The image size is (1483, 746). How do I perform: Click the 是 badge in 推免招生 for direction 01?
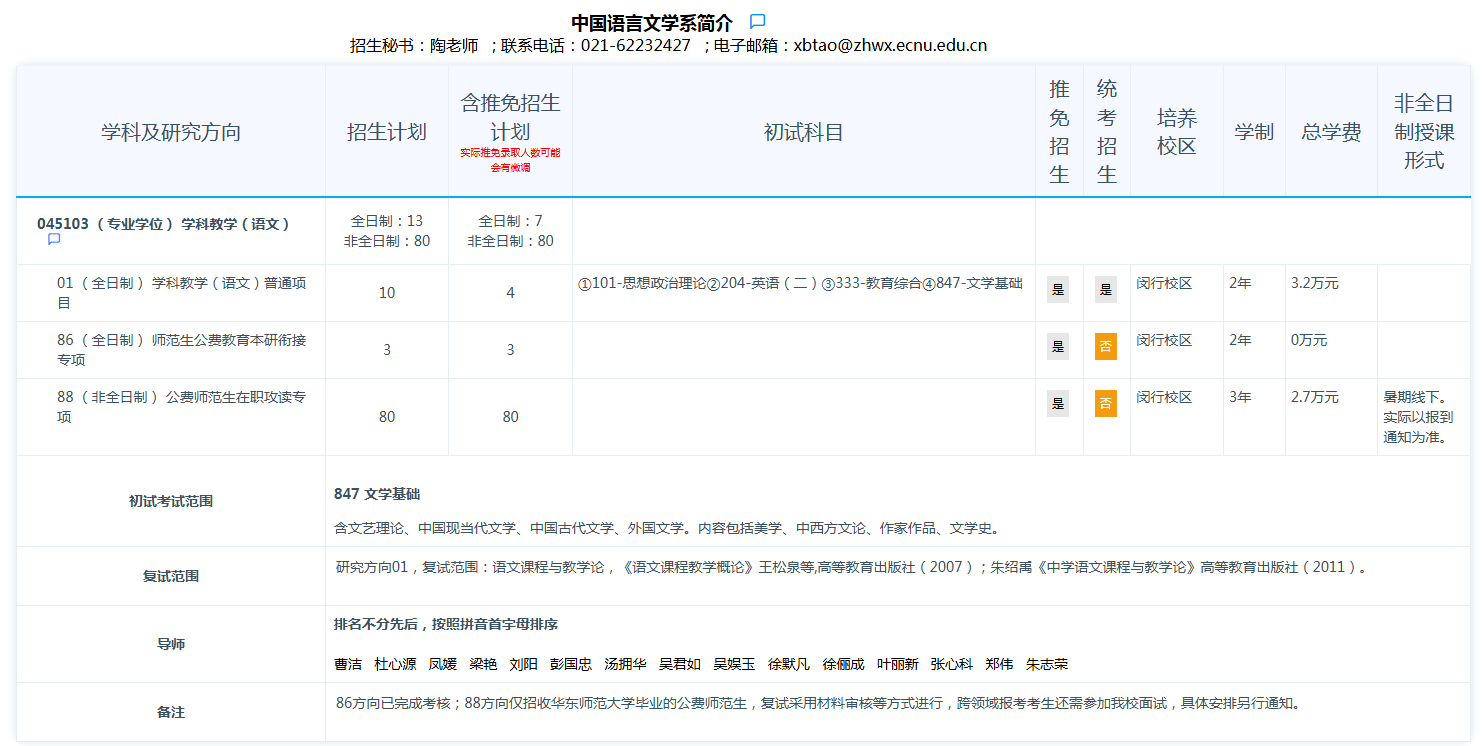[1058, 287]
